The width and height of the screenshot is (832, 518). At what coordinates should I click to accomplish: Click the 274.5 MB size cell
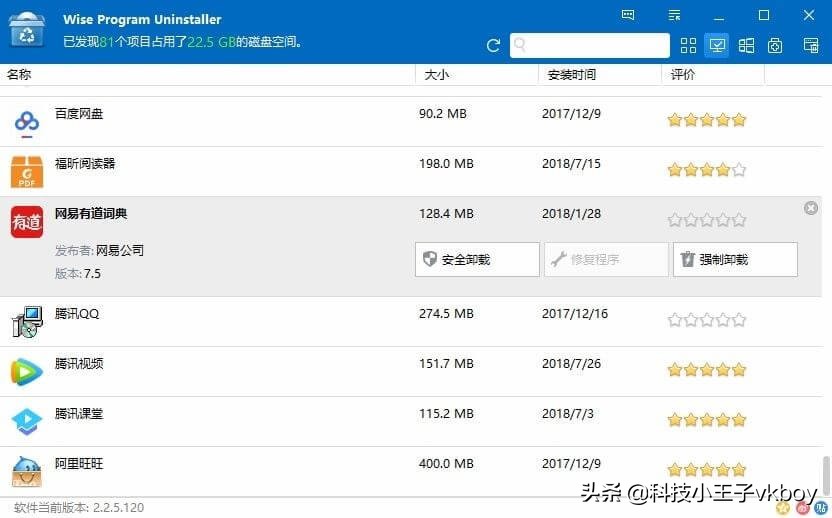click(x=446, y=314)
